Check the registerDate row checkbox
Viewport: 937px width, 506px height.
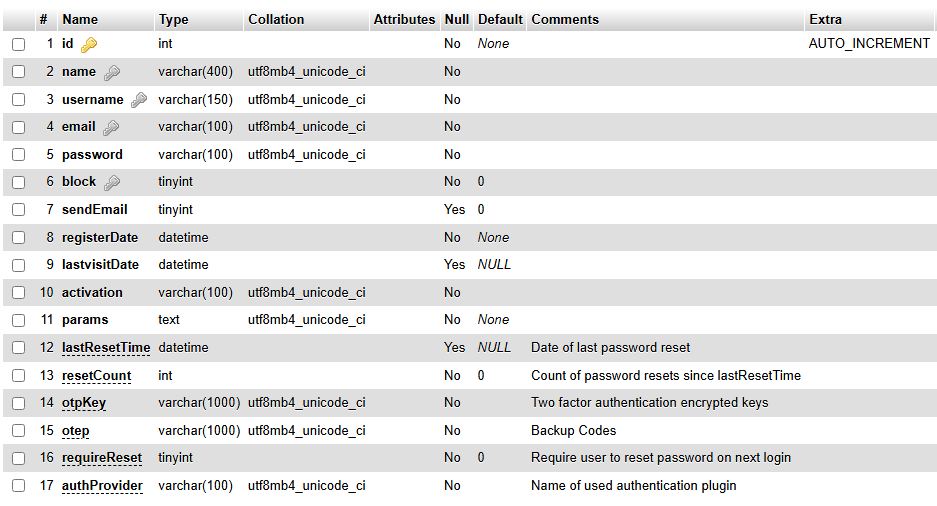click(x=18, y=238)
